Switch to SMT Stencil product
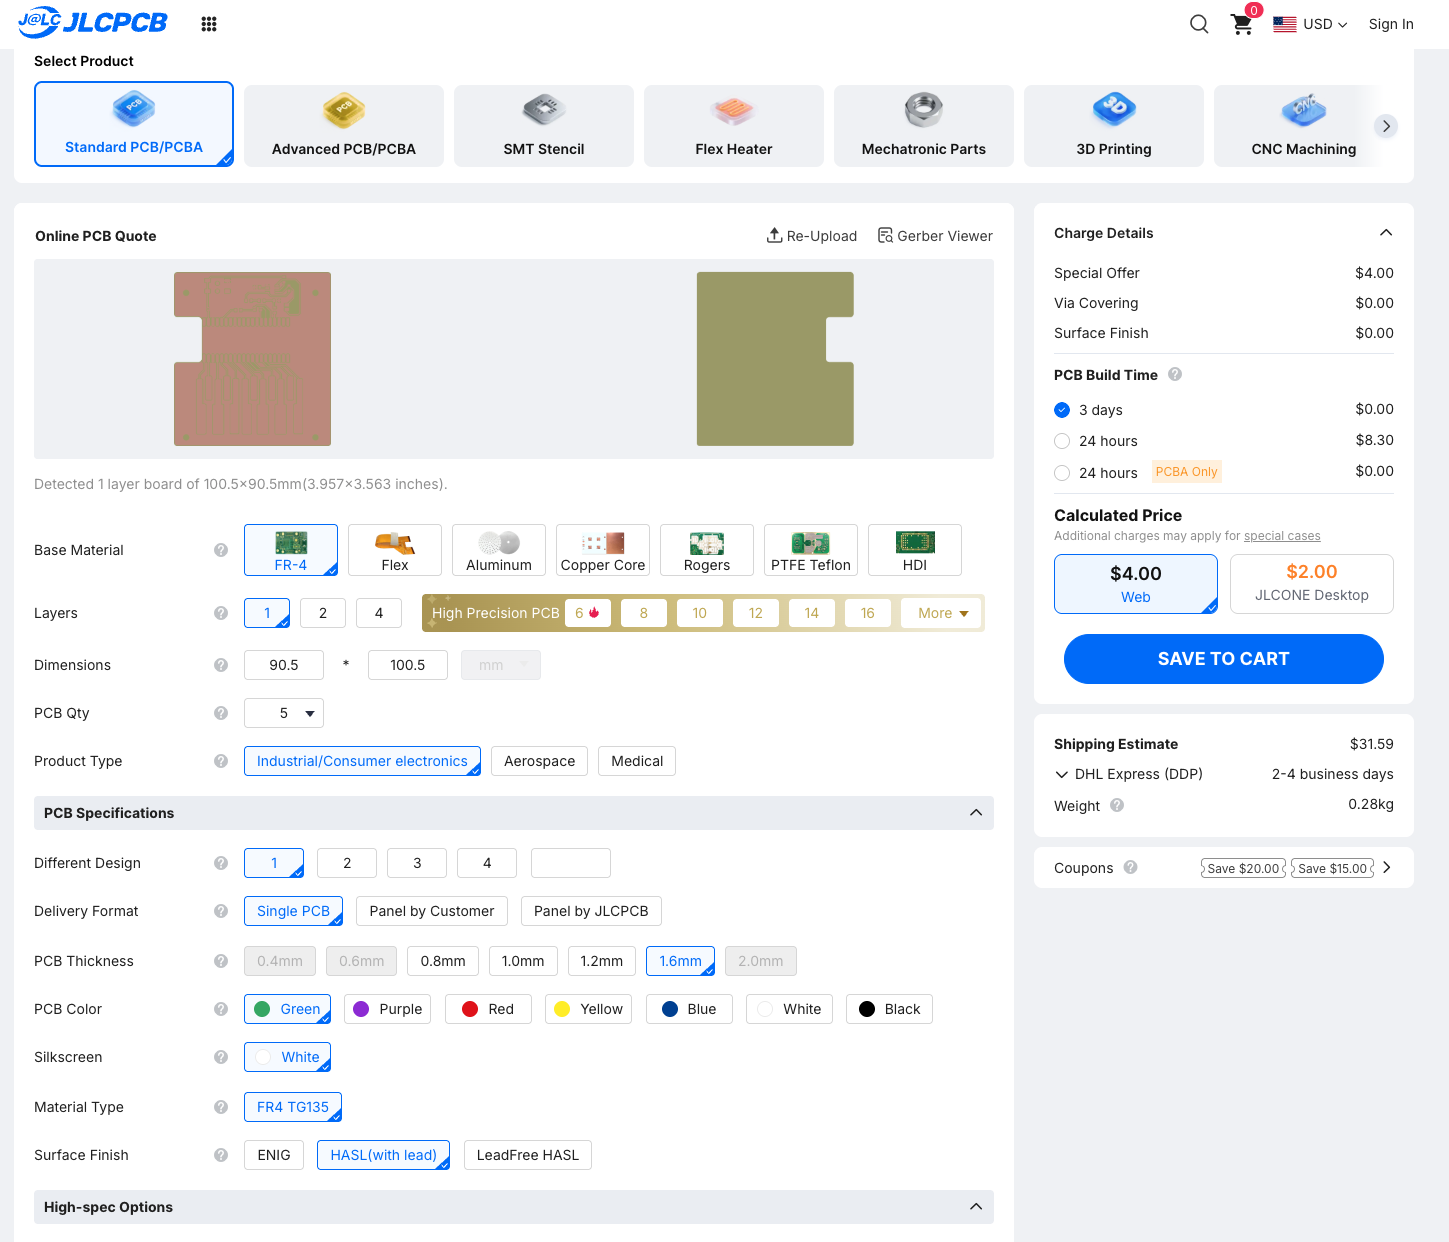1449x1242 pixels. pos(544,126)
